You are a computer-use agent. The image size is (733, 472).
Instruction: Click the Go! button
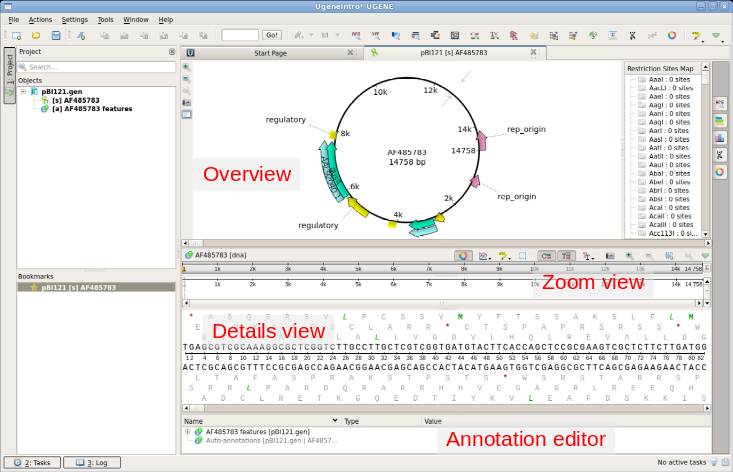coord(272,35)
